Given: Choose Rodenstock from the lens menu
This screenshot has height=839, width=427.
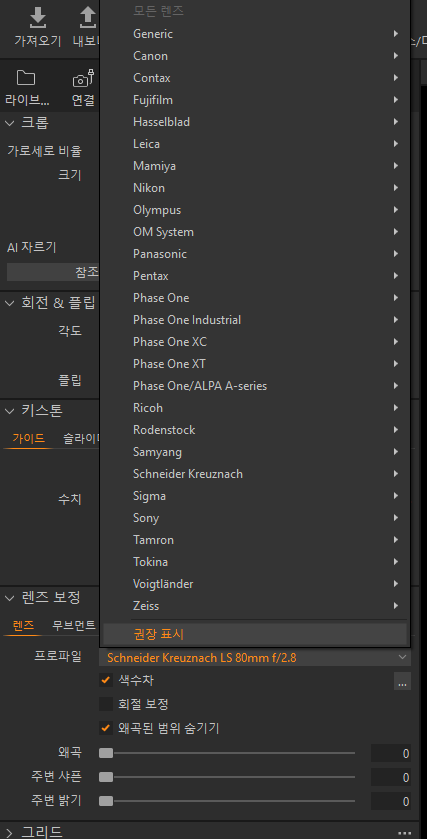Looking at the screenshot, I should (x=255, y=430).
